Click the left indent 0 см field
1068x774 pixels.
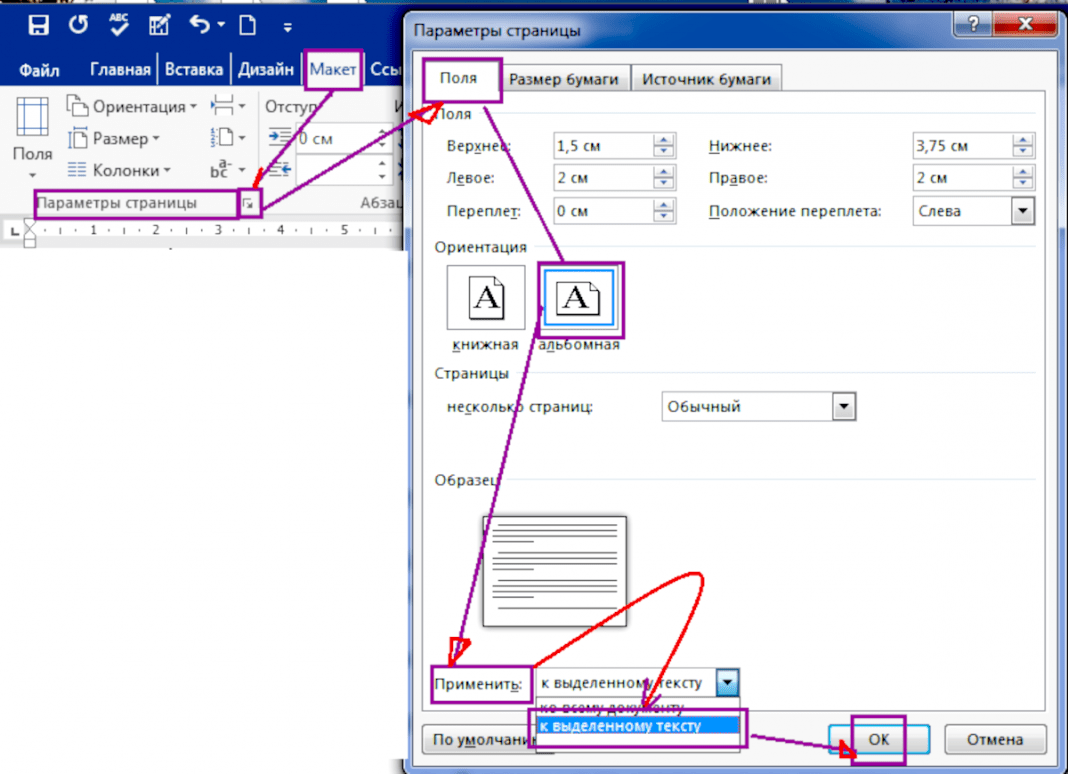[x=336, y=138]
